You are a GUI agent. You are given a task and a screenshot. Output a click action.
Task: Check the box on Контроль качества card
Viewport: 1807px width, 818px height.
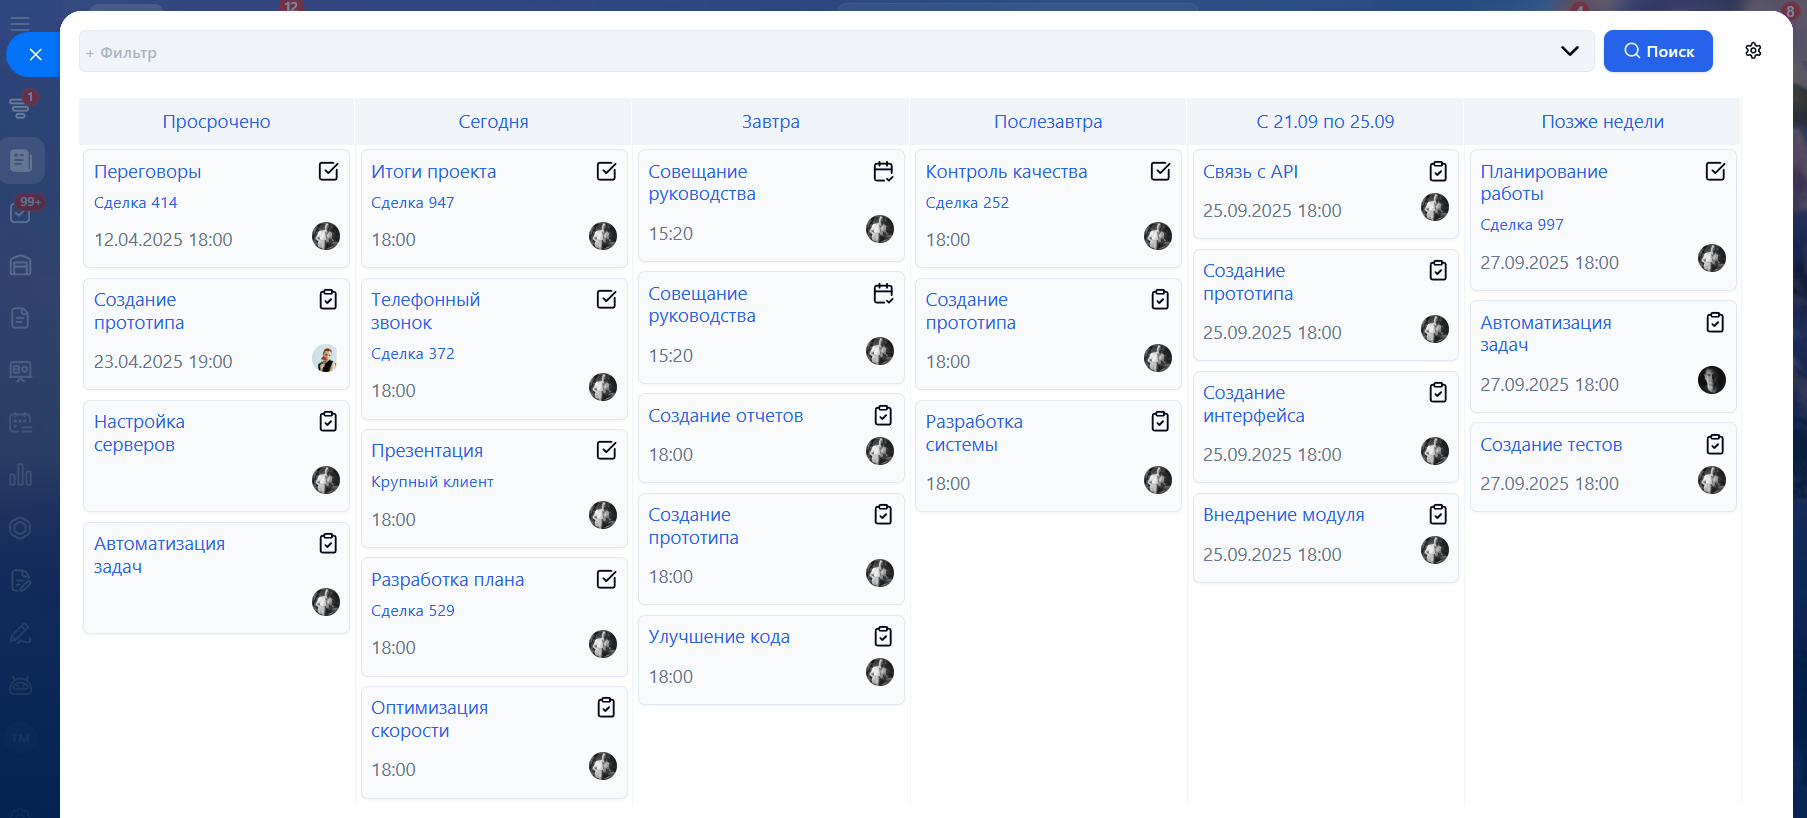click(1160, 172)
